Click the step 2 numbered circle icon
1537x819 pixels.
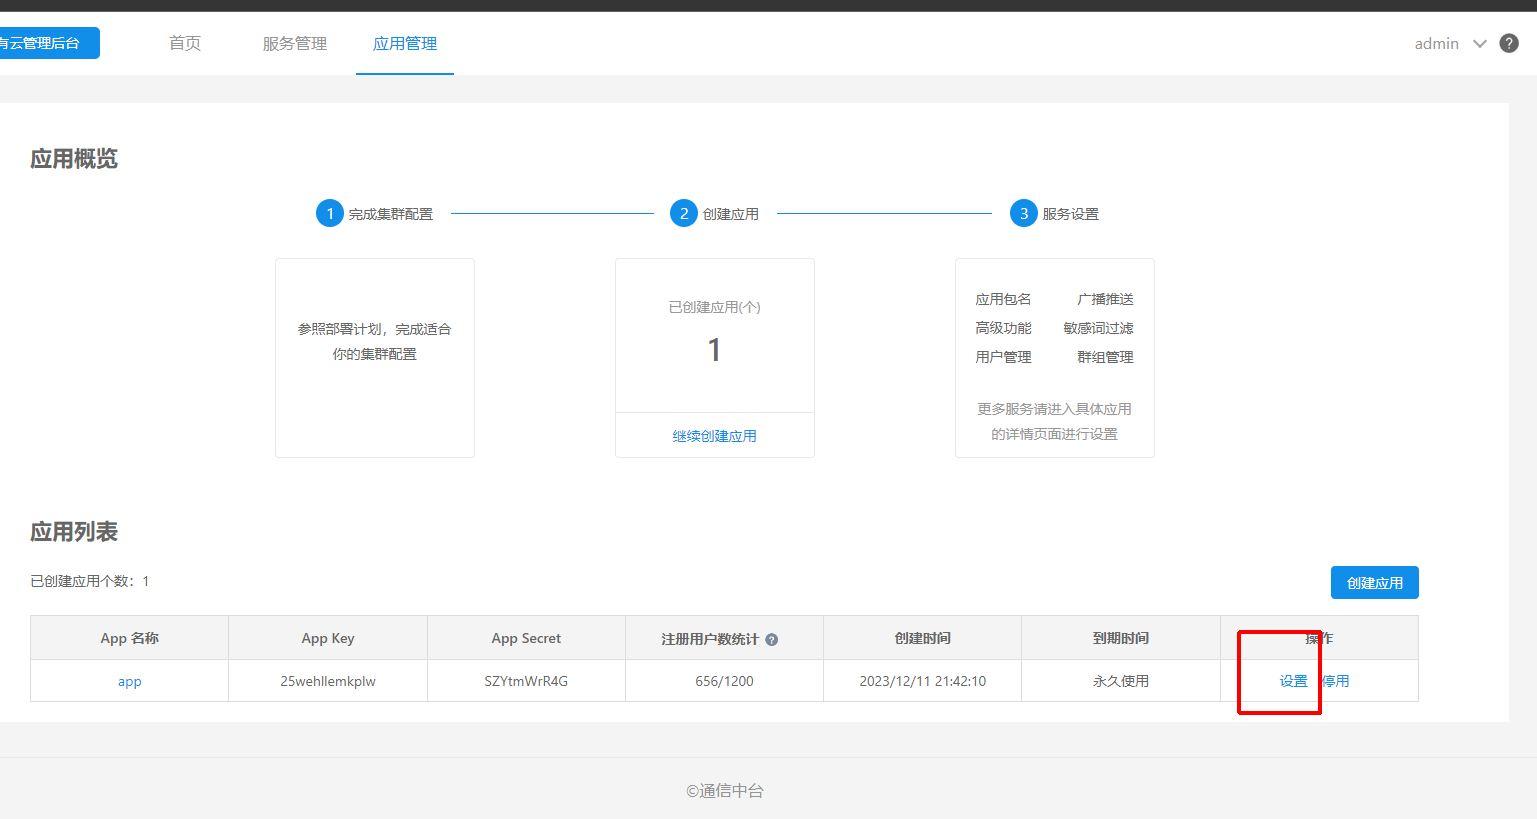pos(684,213)
